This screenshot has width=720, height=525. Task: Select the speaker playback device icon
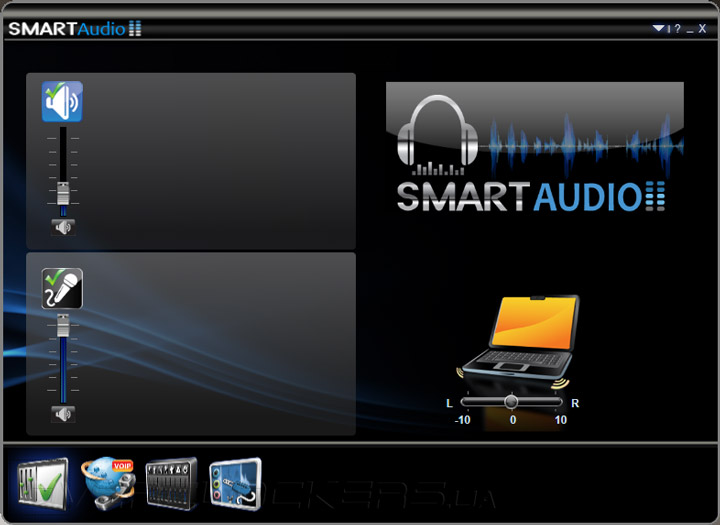pyautogui.click(x=62, y=102)
